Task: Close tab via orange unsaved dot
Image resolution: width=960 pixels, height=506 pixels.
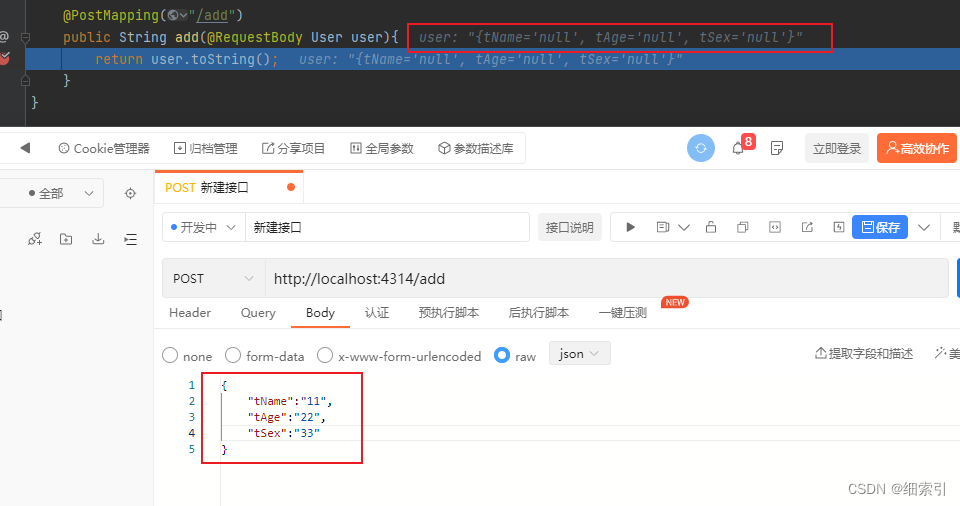Action: point(291,187)
